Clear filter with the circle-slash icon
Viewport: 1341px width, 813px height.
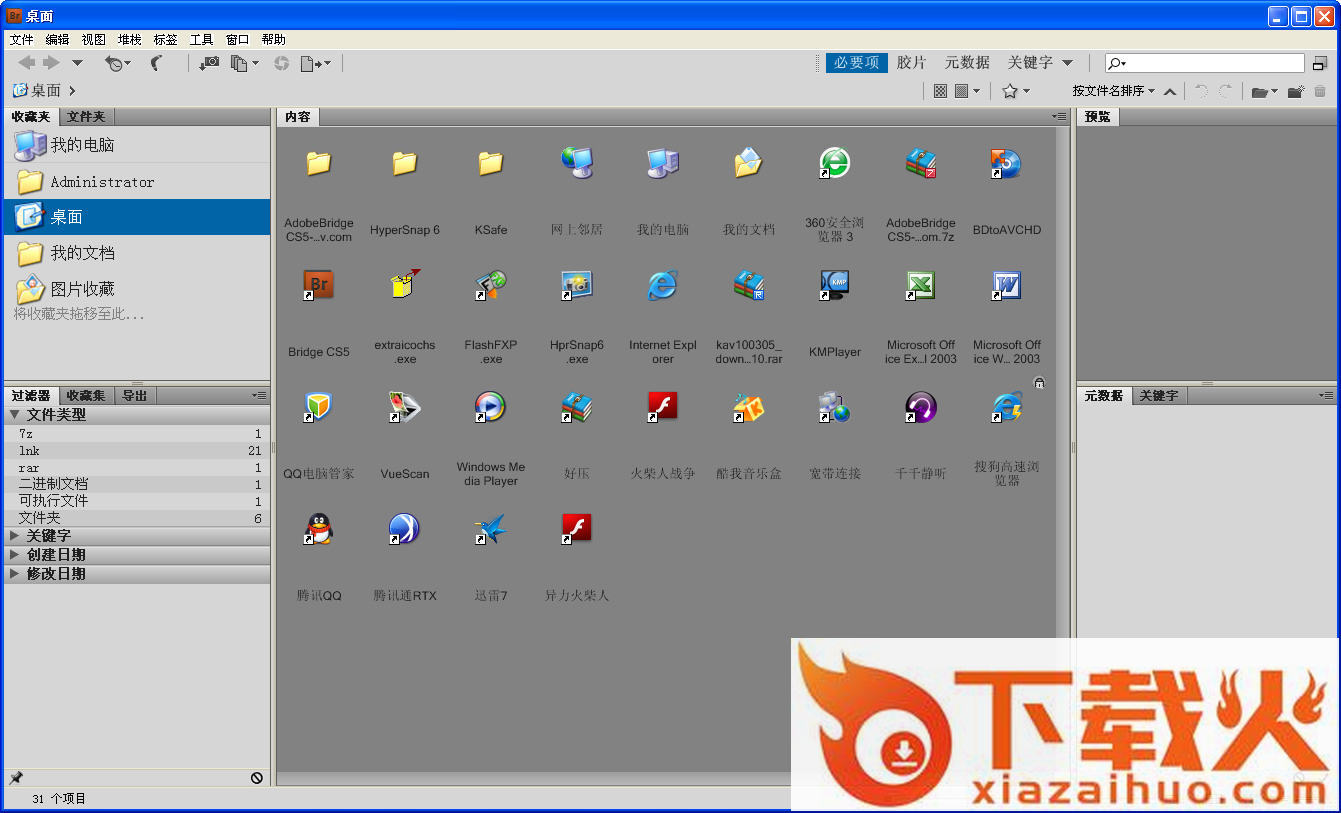[257, 778]
